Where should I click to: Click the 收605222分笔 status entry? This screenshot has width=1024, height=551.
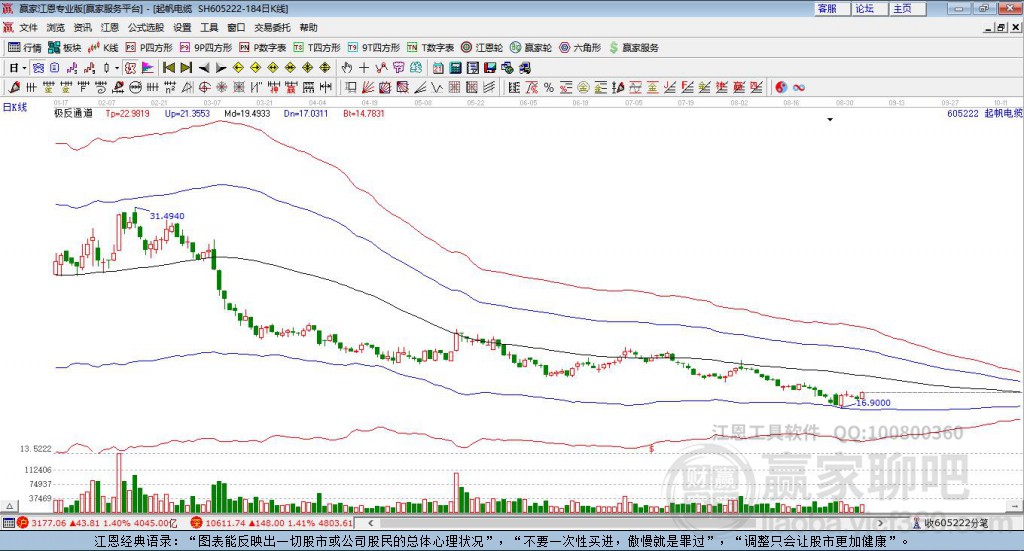click(x=951, y=523)
